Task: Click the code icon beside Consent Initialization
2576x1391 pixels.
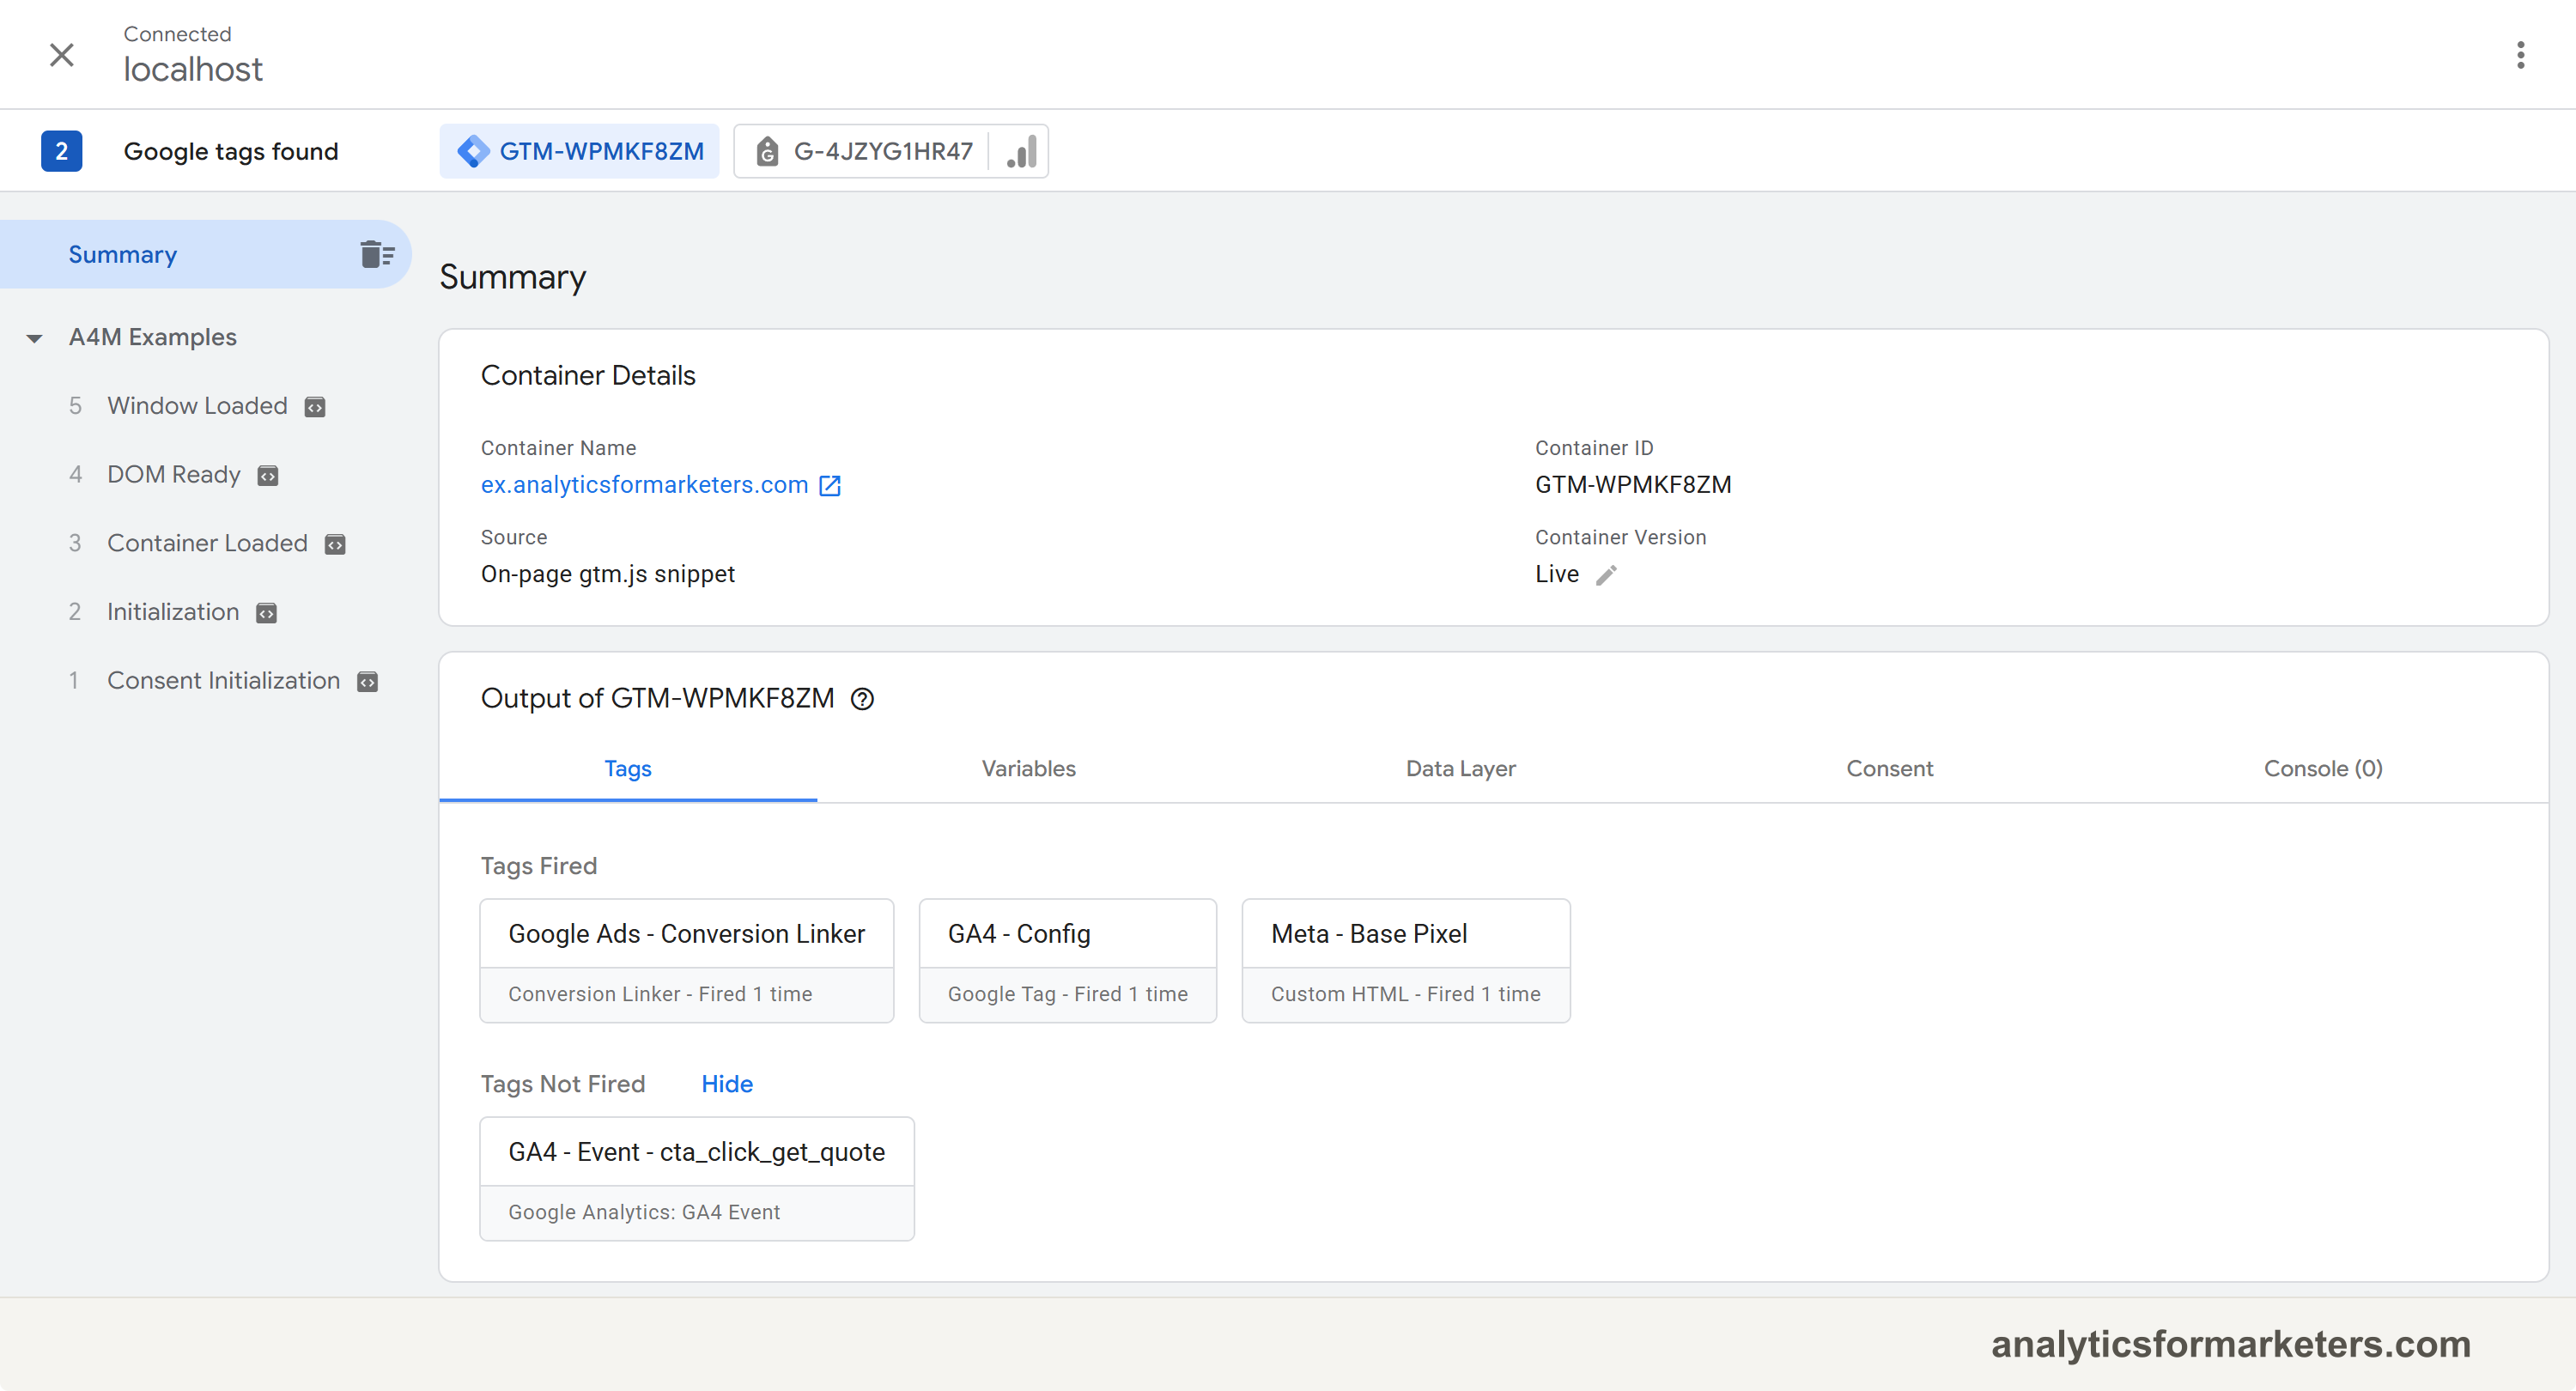Action: [368, 683]
